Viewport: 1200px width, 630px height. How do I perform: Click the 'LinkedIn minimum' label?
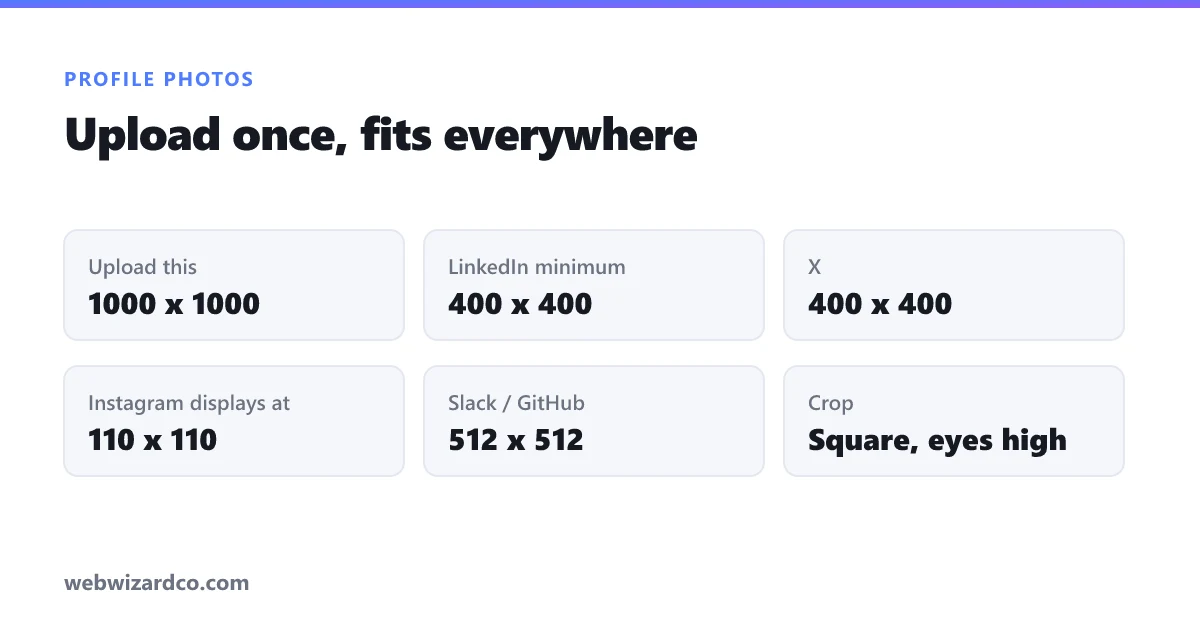click(537, 267)
